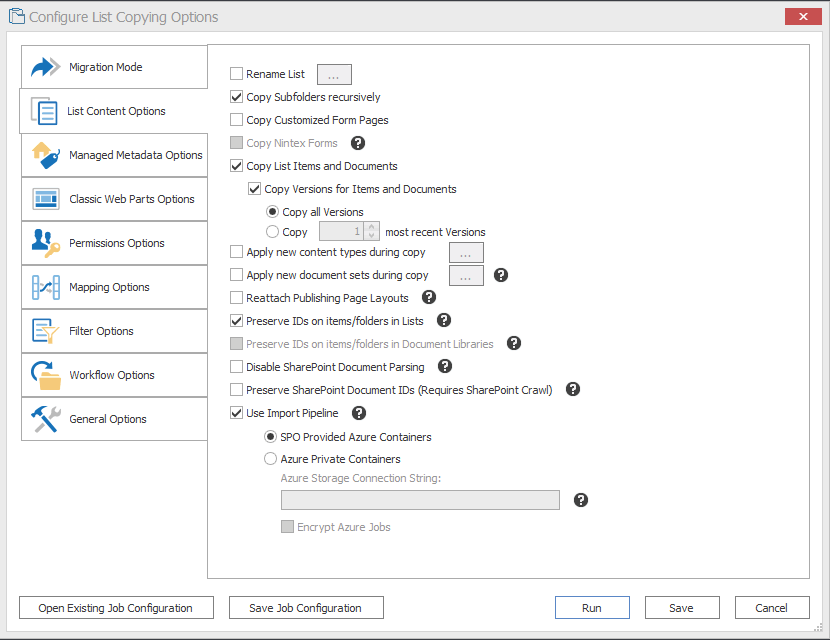Screen dimensions: 830x640
Task: Check Disable SharePoint Document Parsing
Action: tap(236, 366)
